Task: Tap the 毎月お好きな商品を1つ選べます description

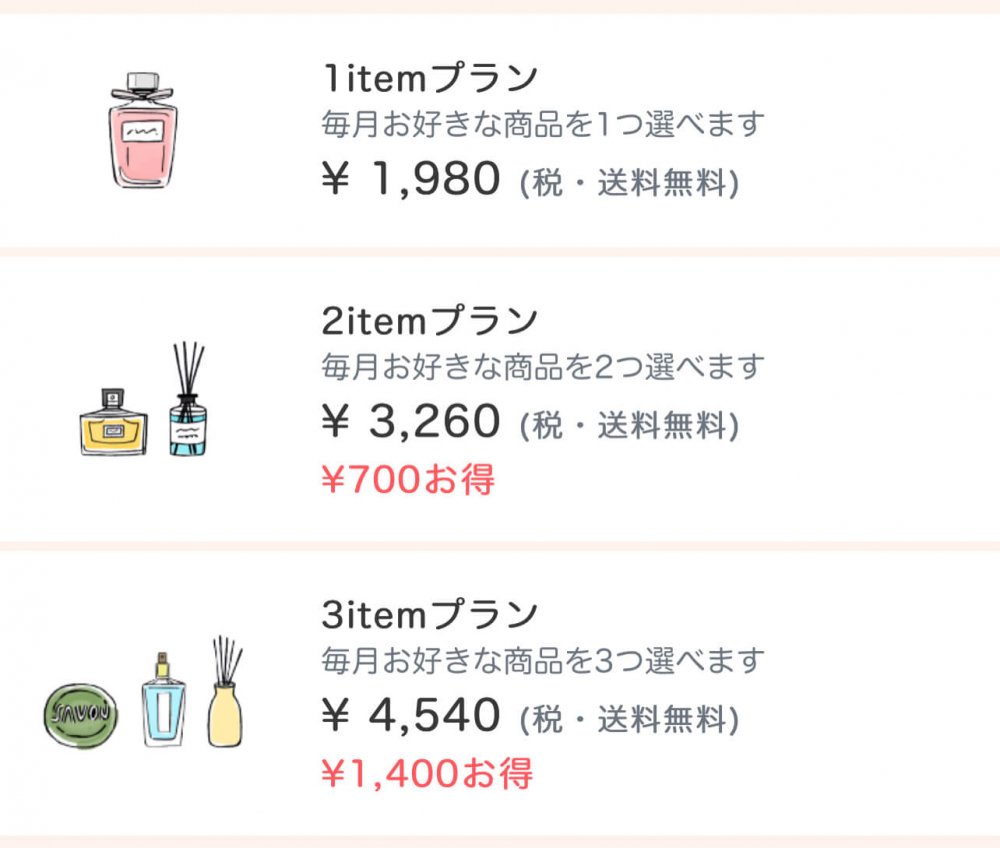Action: click(543, 124)
